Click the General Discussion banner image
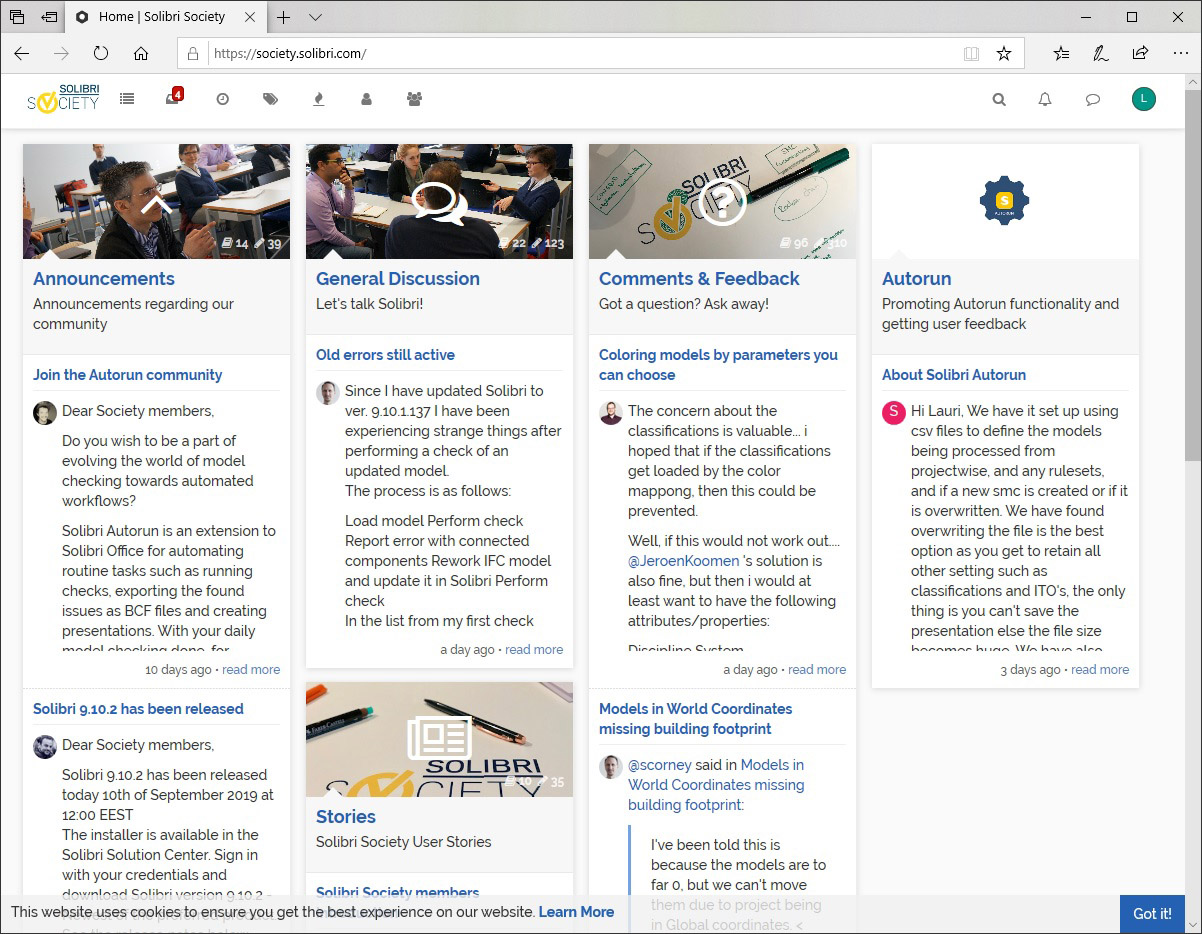This screenshot has width=1202, height=934. coord(439,201)
